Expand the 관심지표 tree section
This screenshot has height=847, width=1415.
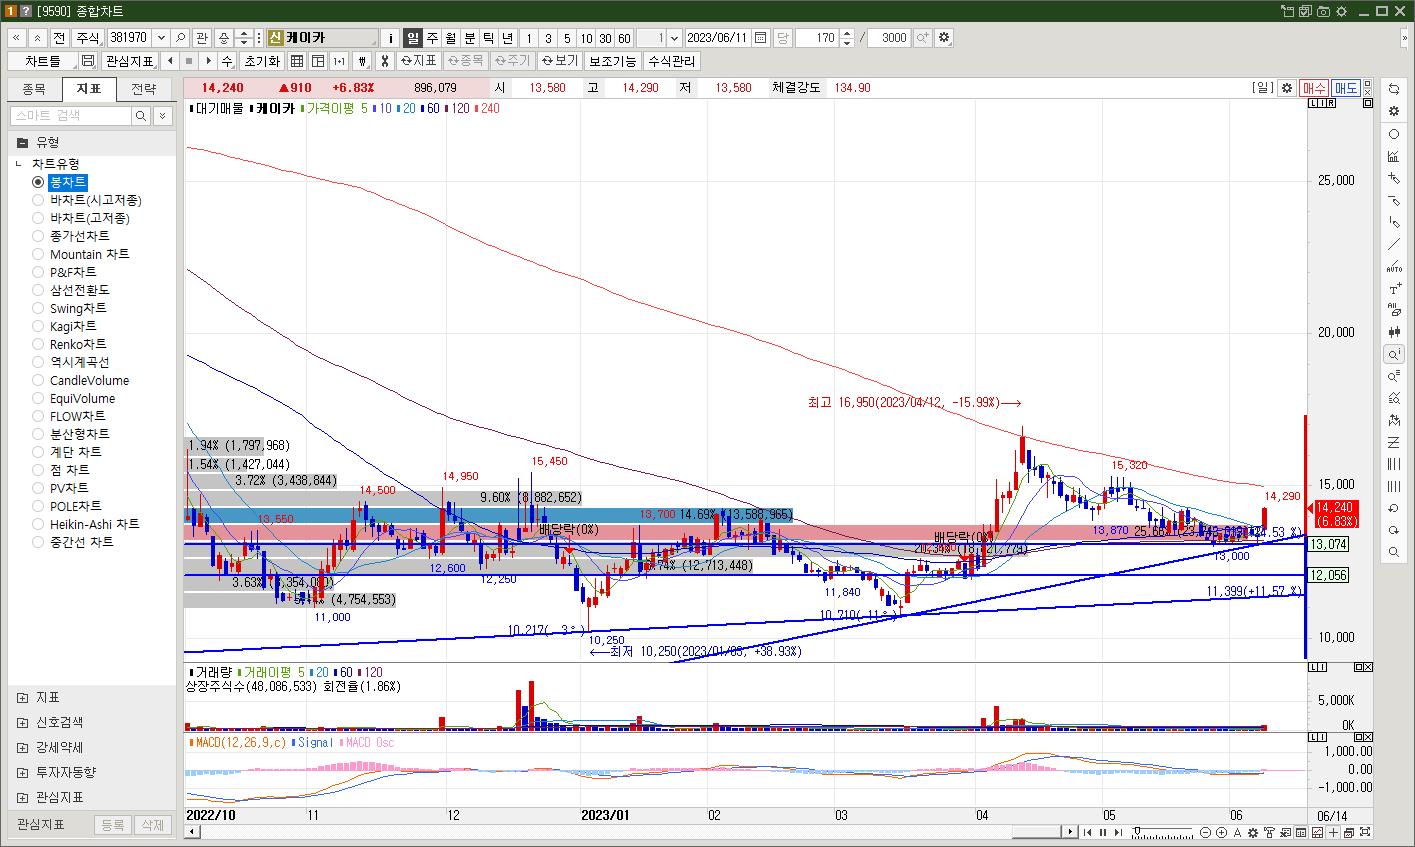tap(23, 797)
